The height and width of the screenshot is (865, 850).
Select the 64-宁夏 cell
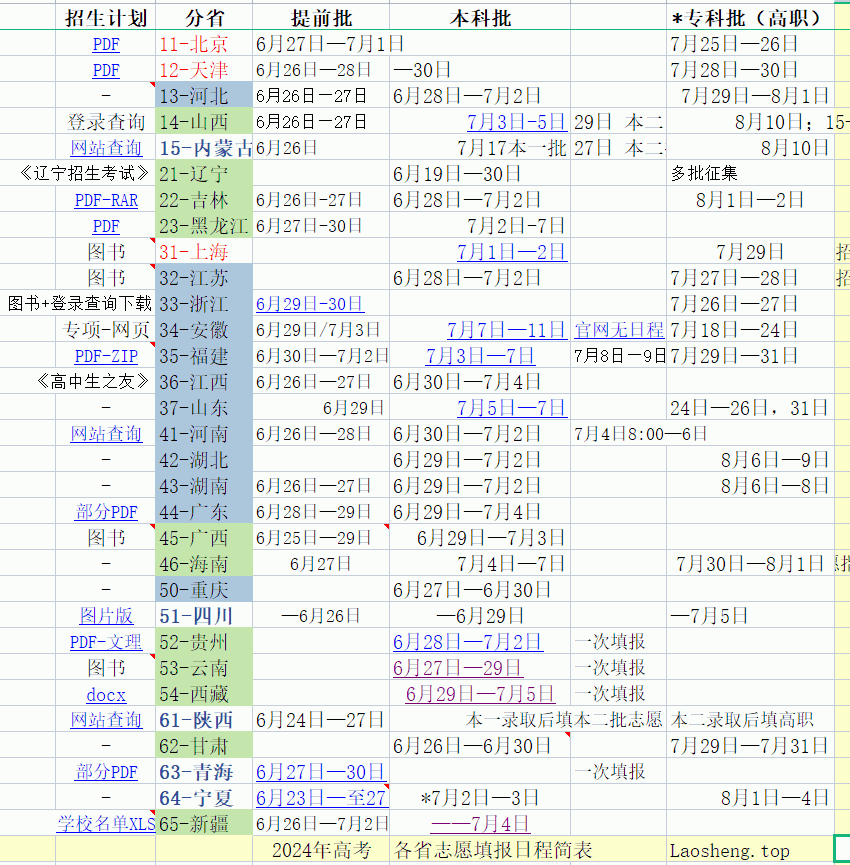204,798
